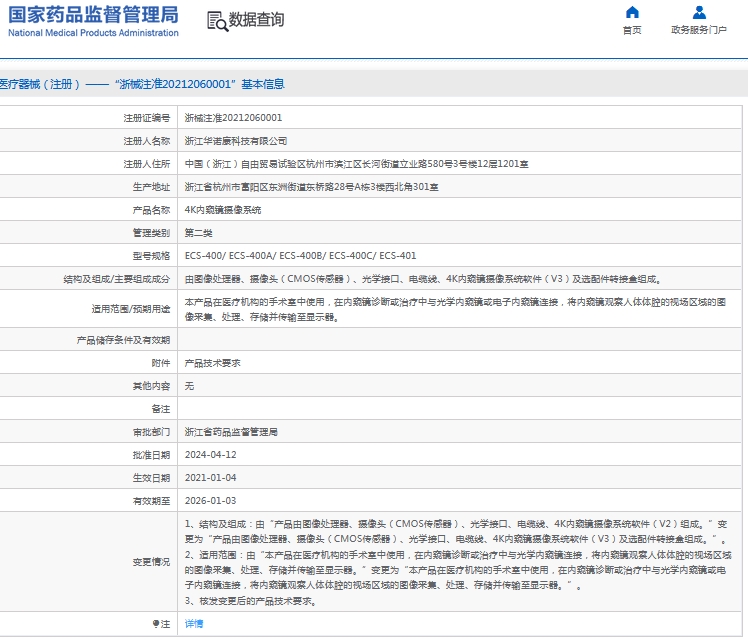Click the 政务服务门户 text link
Screen dimensions: 748x640
tap(699, 30)
